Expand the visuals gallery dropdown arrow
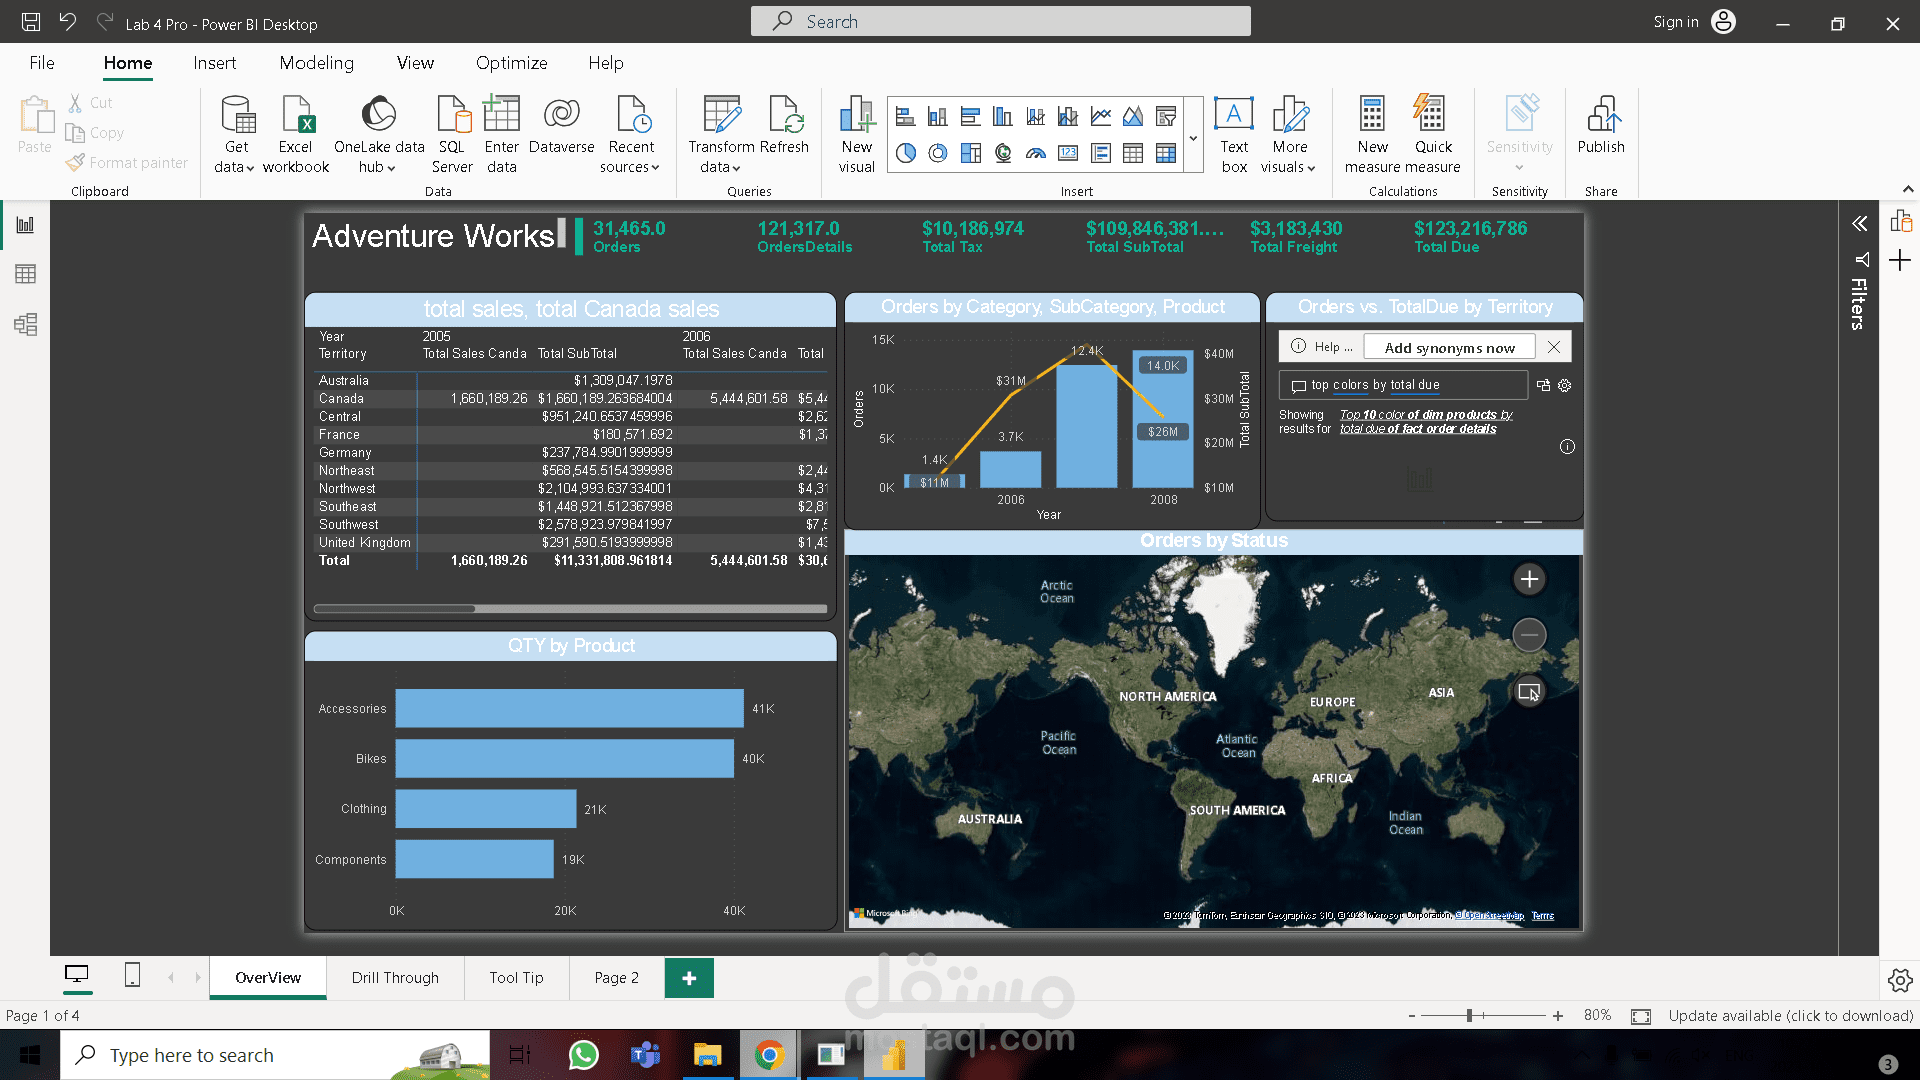1920x1080 pixels. point(1193,138)
